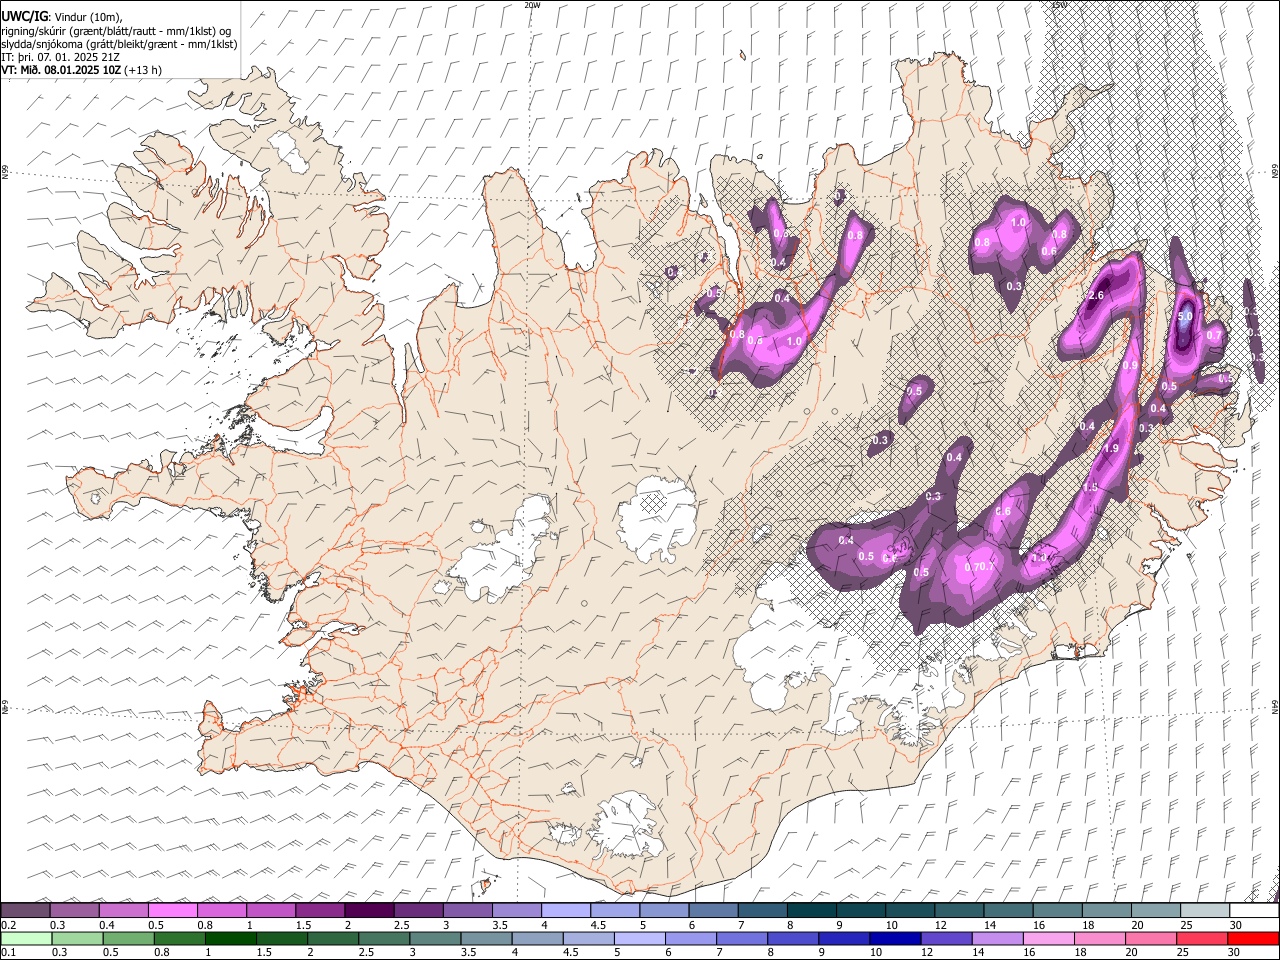Select the dark blue lower-legend swatch between 10 and 12
The width and height of the screenshot is (1280, 960).
(896, 938)
